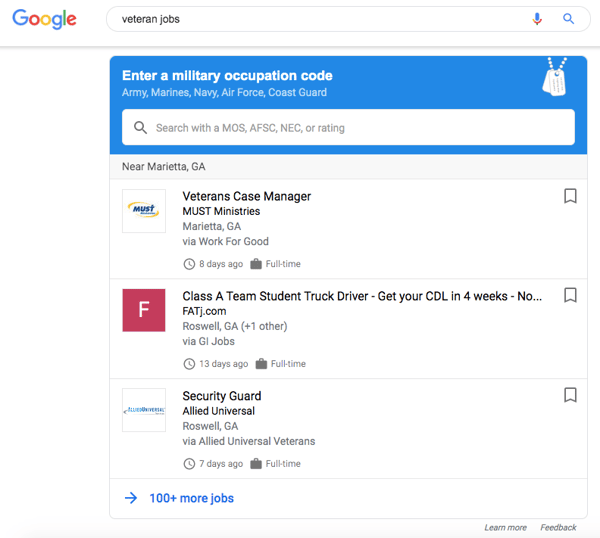Bookmark the Security Guard job

(x=570, y=395)
